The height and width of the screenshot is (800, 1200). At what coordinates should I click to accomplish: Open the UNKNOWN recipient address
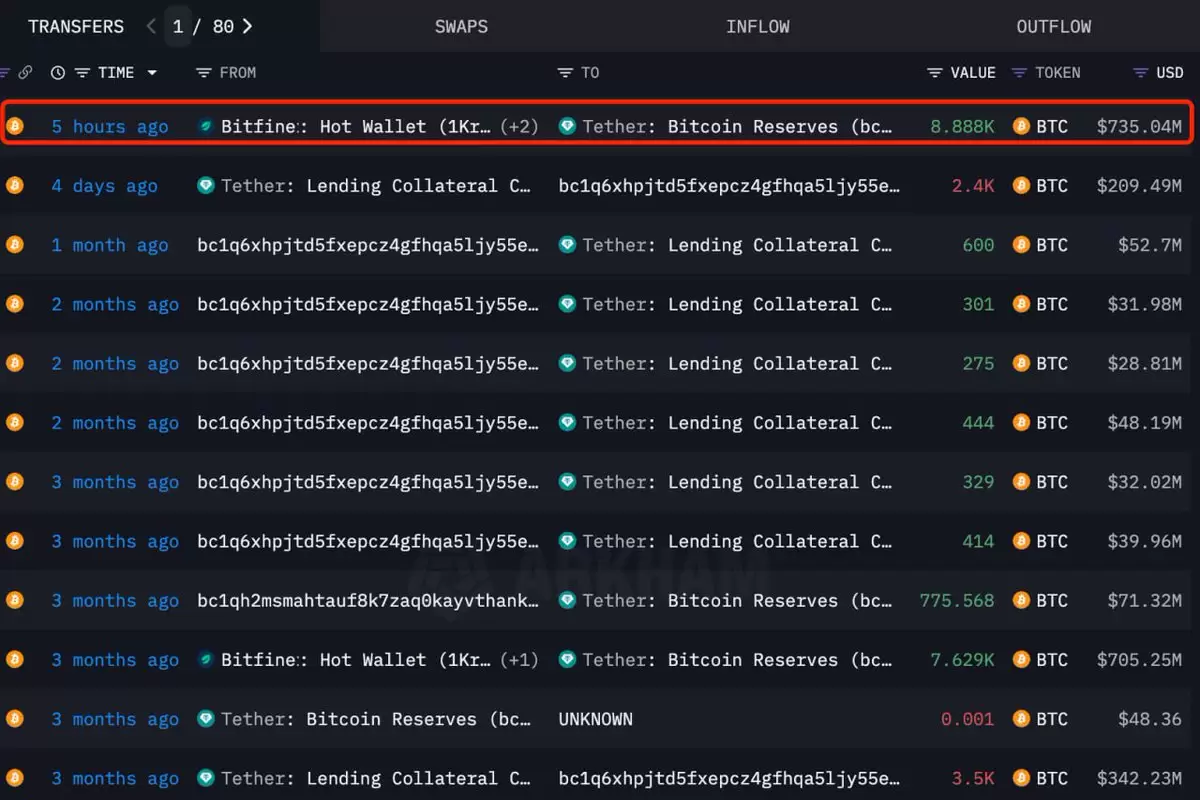click(596, 719)
